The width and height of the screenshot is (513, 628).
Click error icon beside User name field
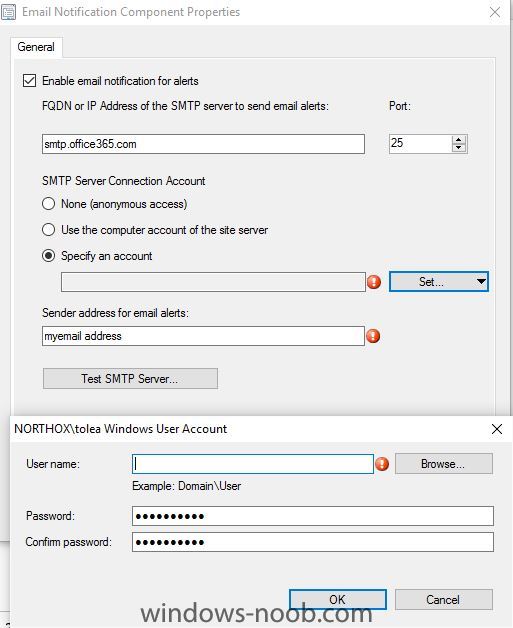(x=382, y=464)
